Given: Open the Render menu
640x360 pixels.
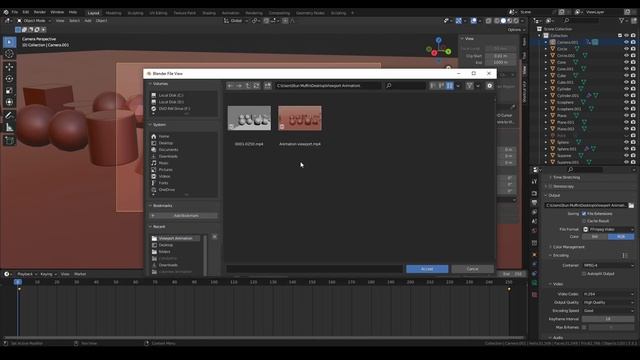Looking at the screenshot, I should pyautogui.click(x=40, y=12).
